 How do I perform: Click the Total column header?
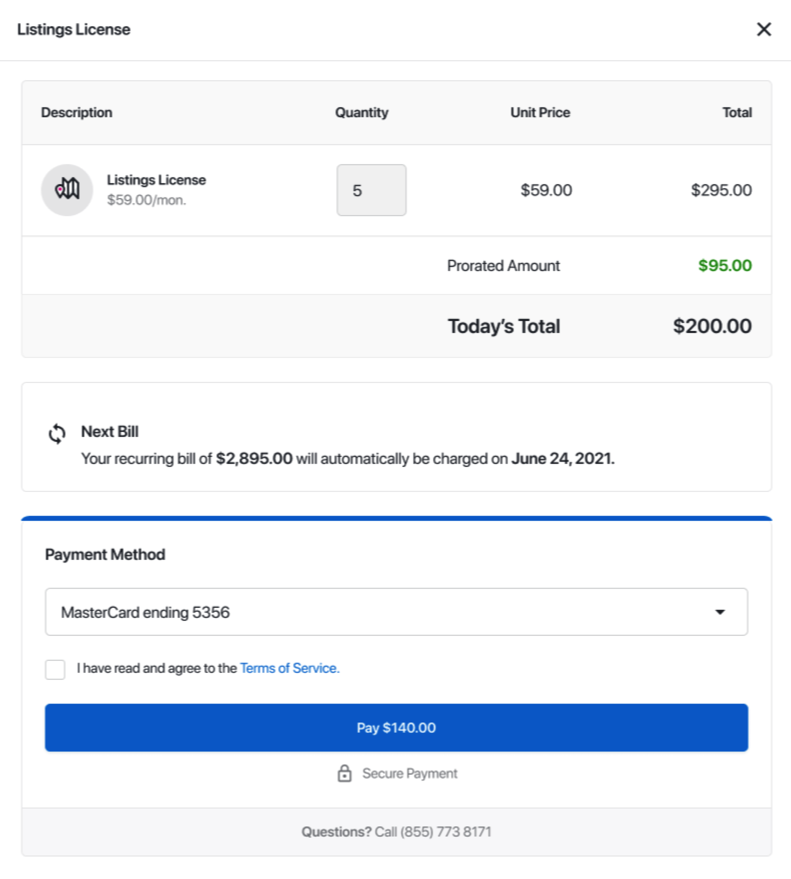(737, 113)
